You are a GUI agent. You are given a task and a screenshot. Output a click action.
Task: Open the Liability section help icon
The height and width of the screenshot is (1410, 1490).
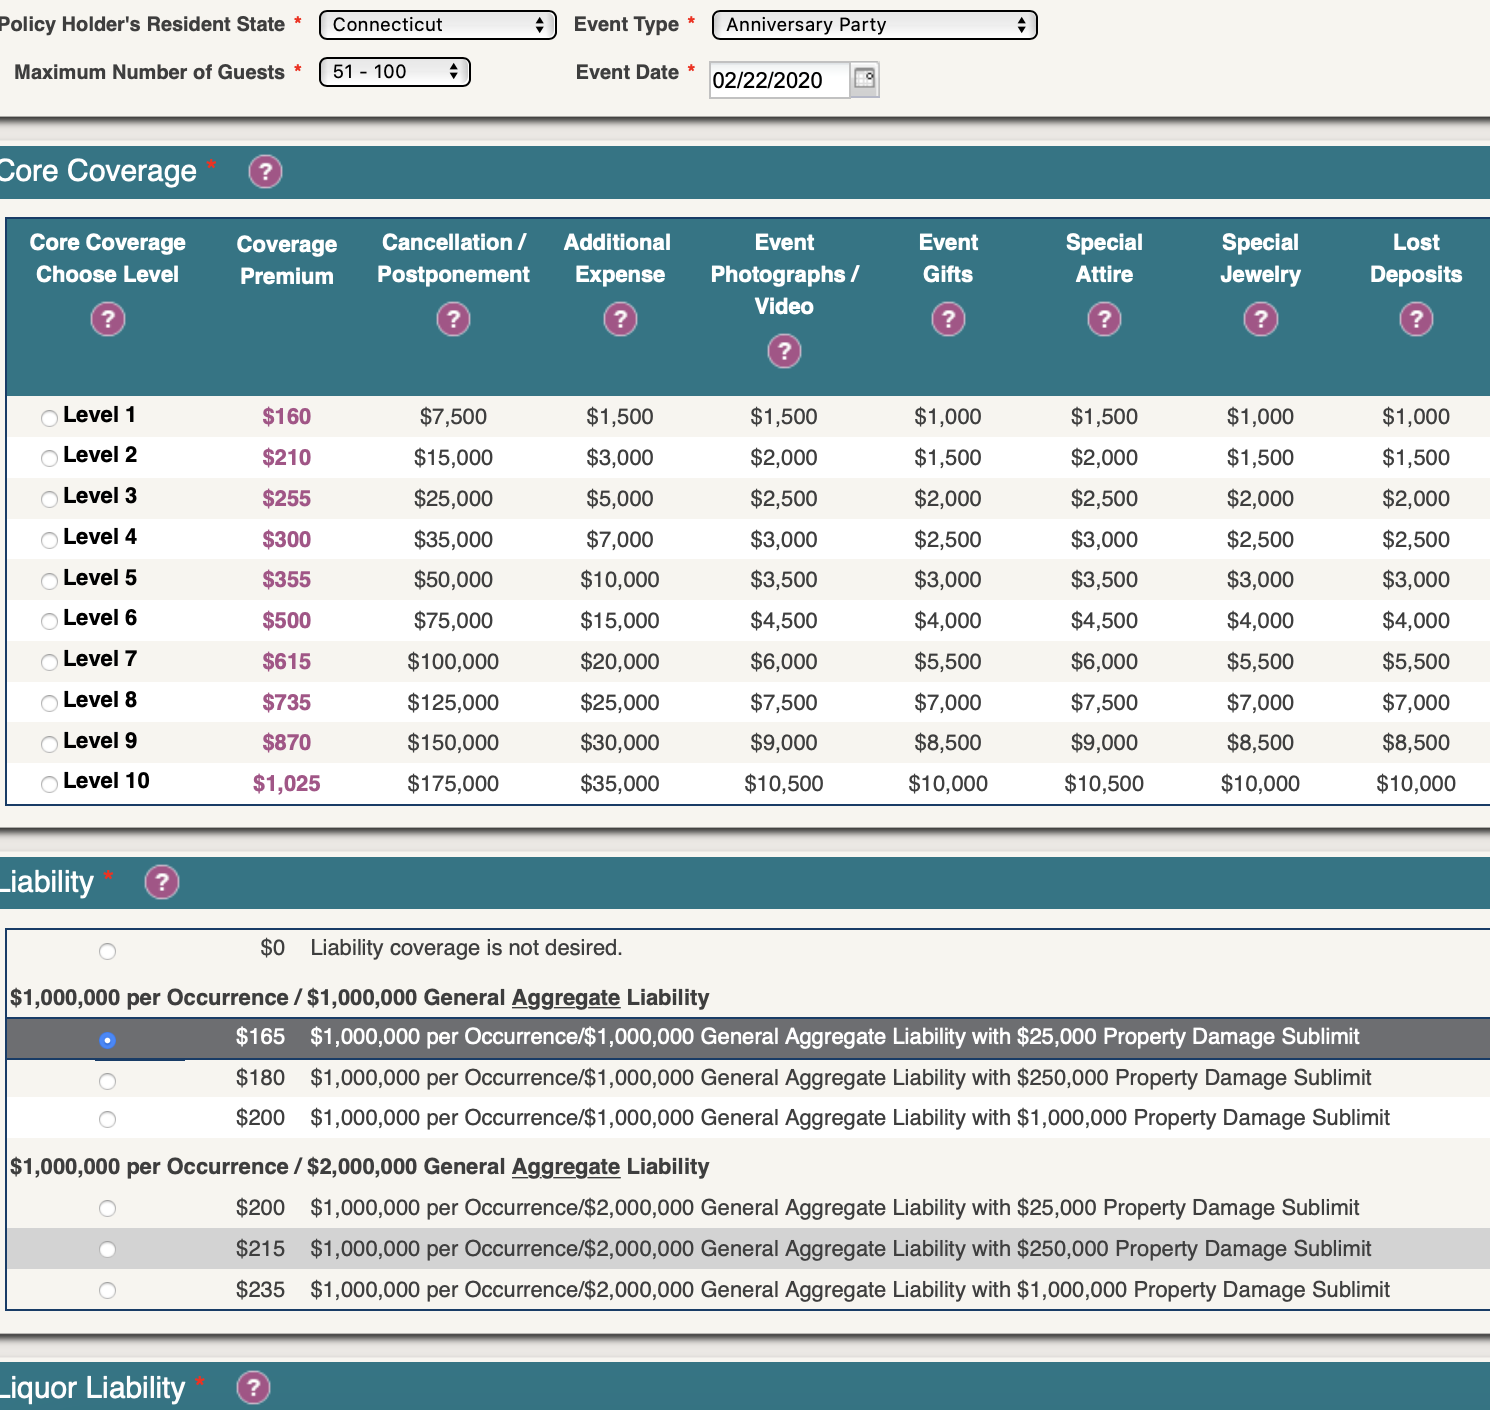coord(162,882)
